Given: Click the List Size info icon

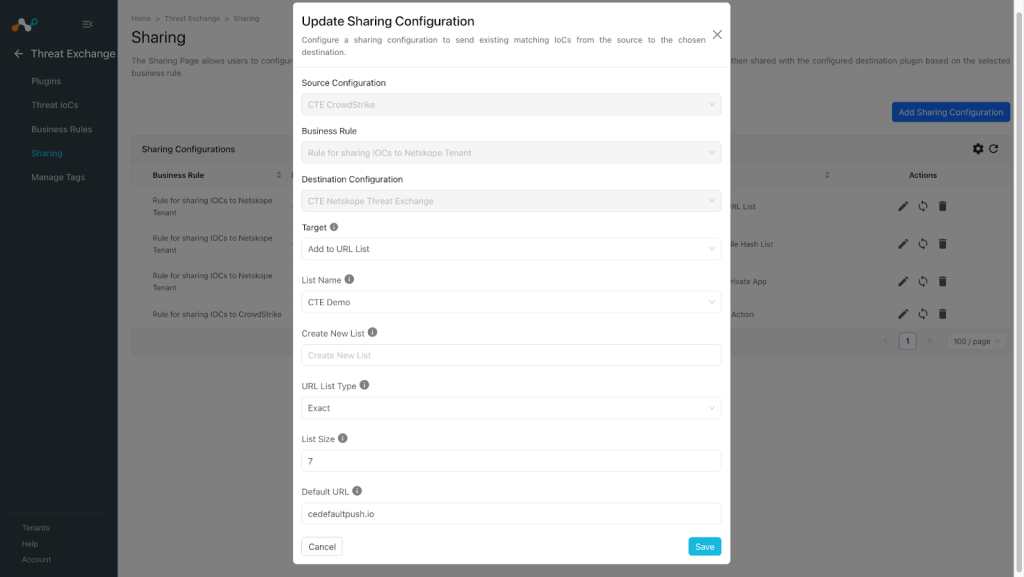Looking at the screenshot, I should [x=343, y=439].
